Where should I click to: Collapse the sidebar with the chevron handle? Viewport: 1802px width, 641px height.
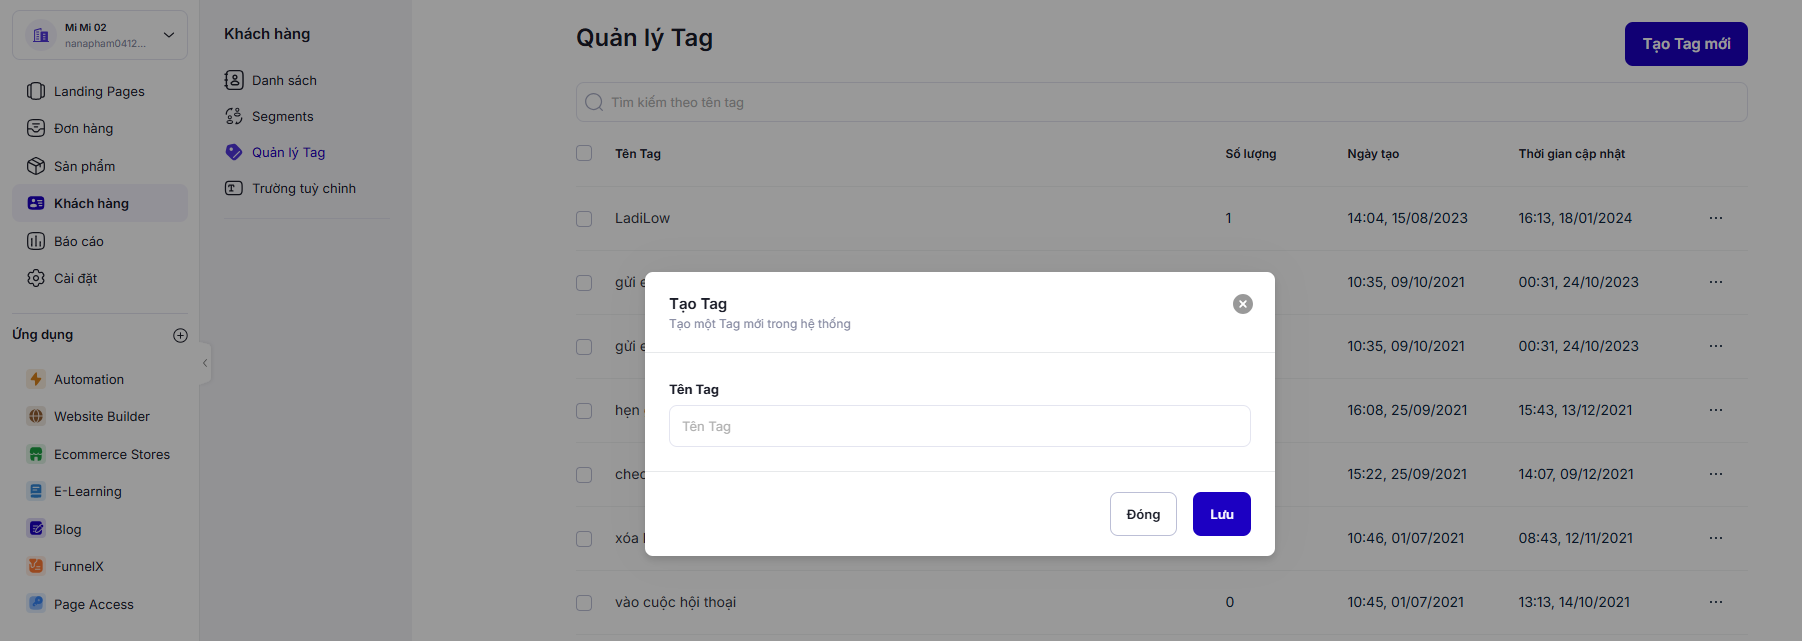[205, 363]
